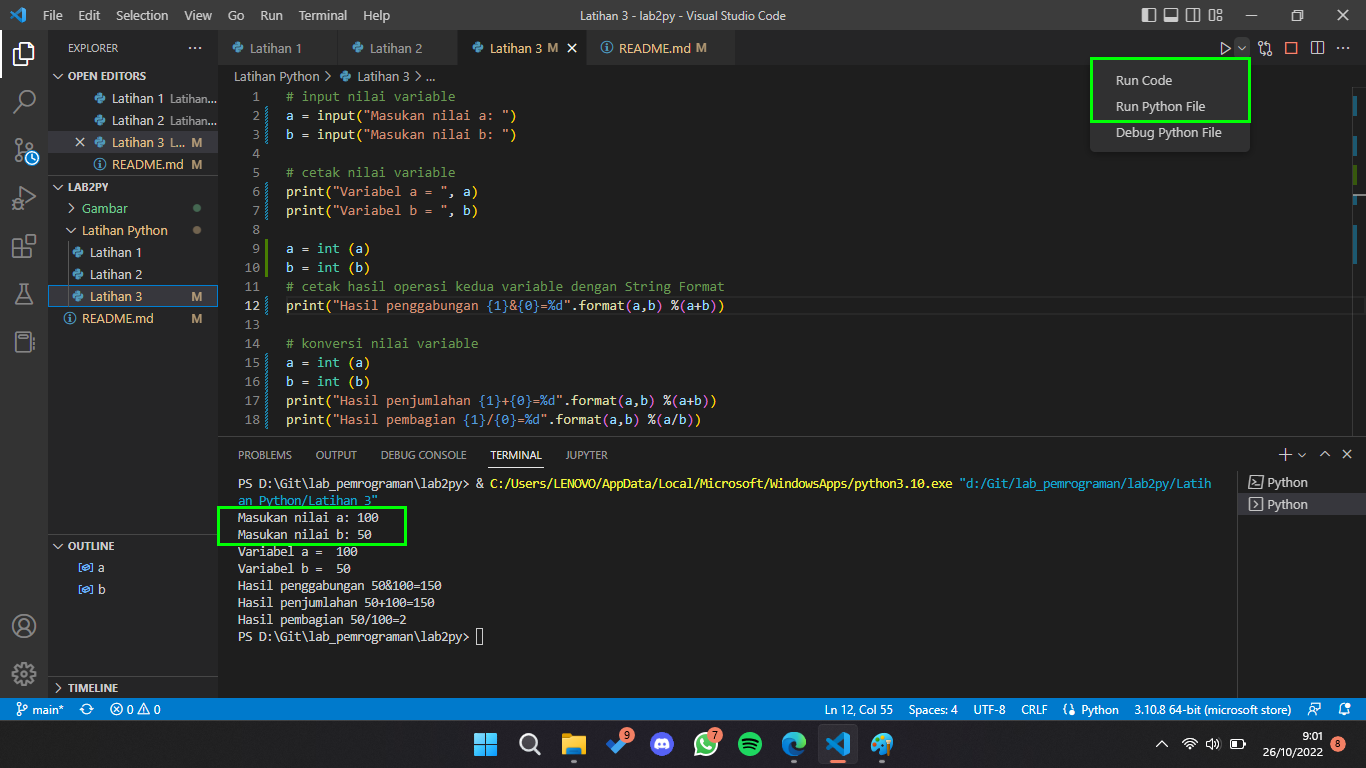Change line ending by clicking CRLF

coord(1034,710)
